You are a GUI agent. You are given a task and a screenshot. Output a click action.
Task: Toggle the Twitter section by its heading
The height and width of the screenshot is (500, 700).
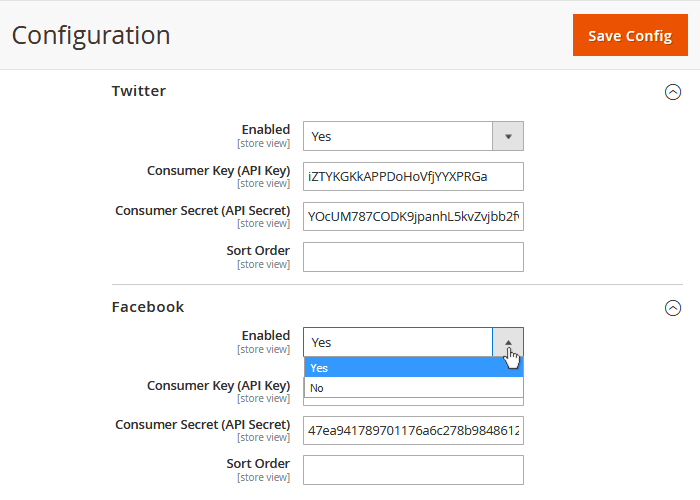point(139,91)
